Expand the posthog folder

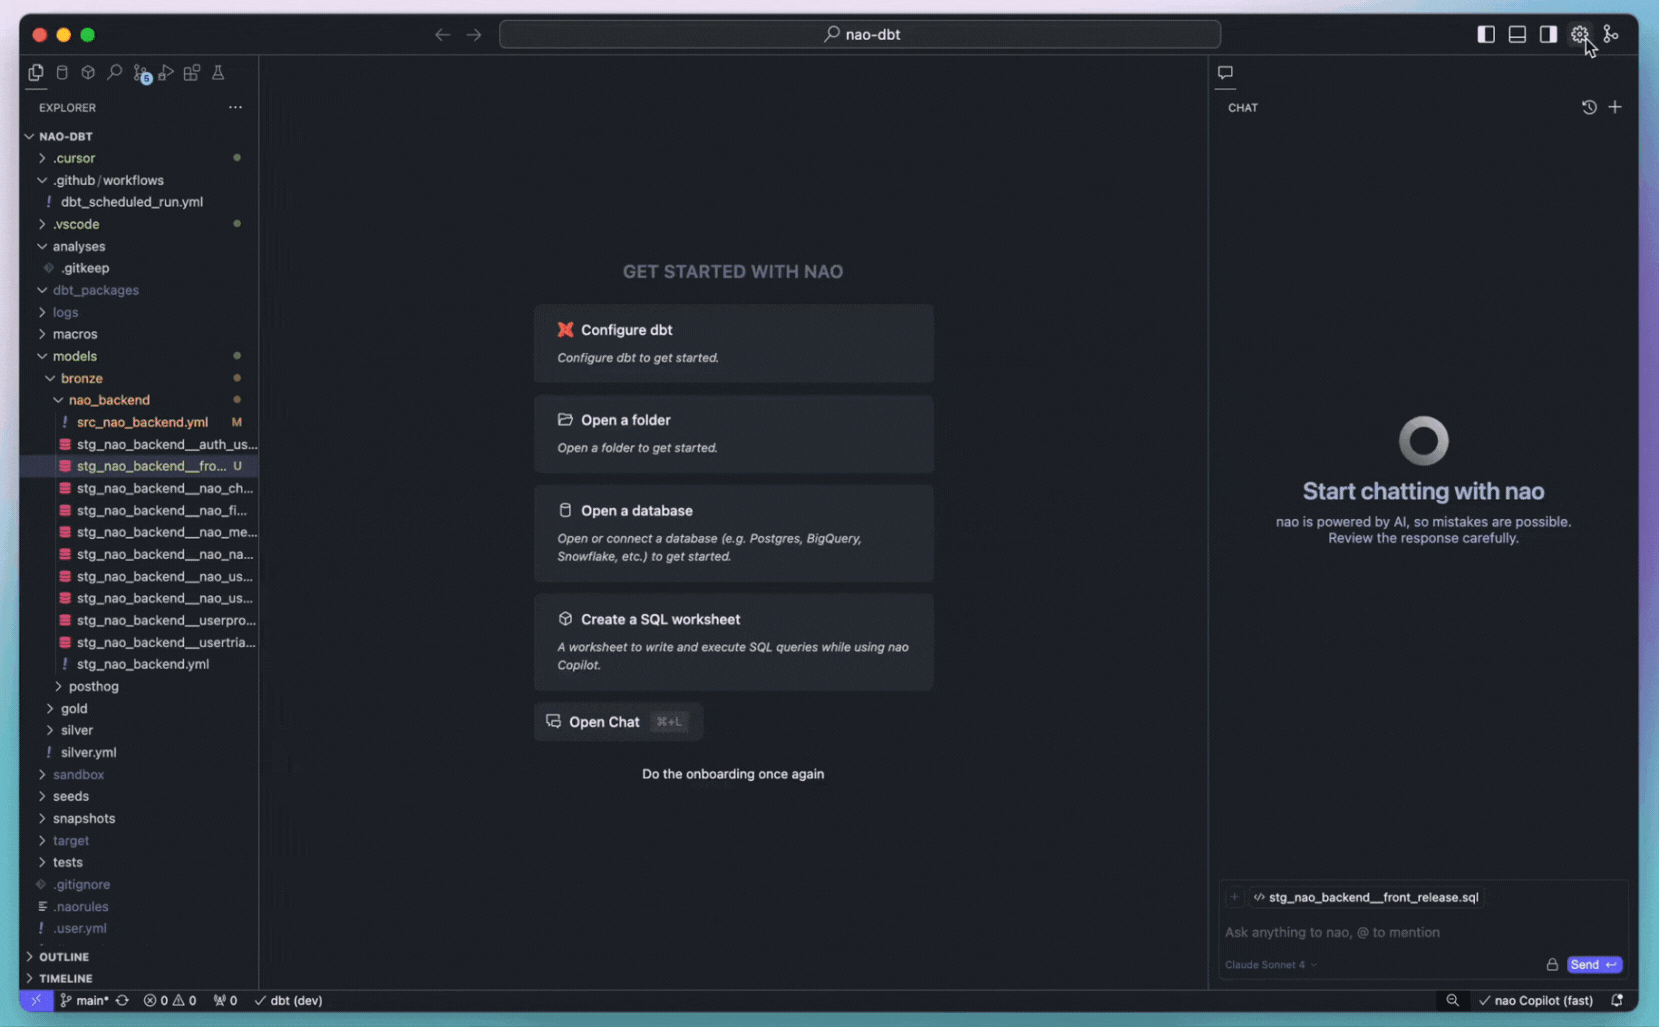[x=93, y=686]
